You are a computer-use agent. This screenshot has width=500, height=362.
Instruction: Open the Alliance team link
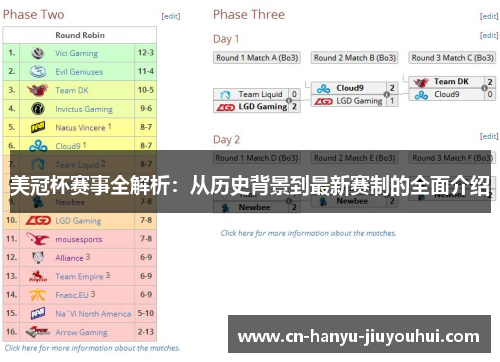click(x=69, y=258)
